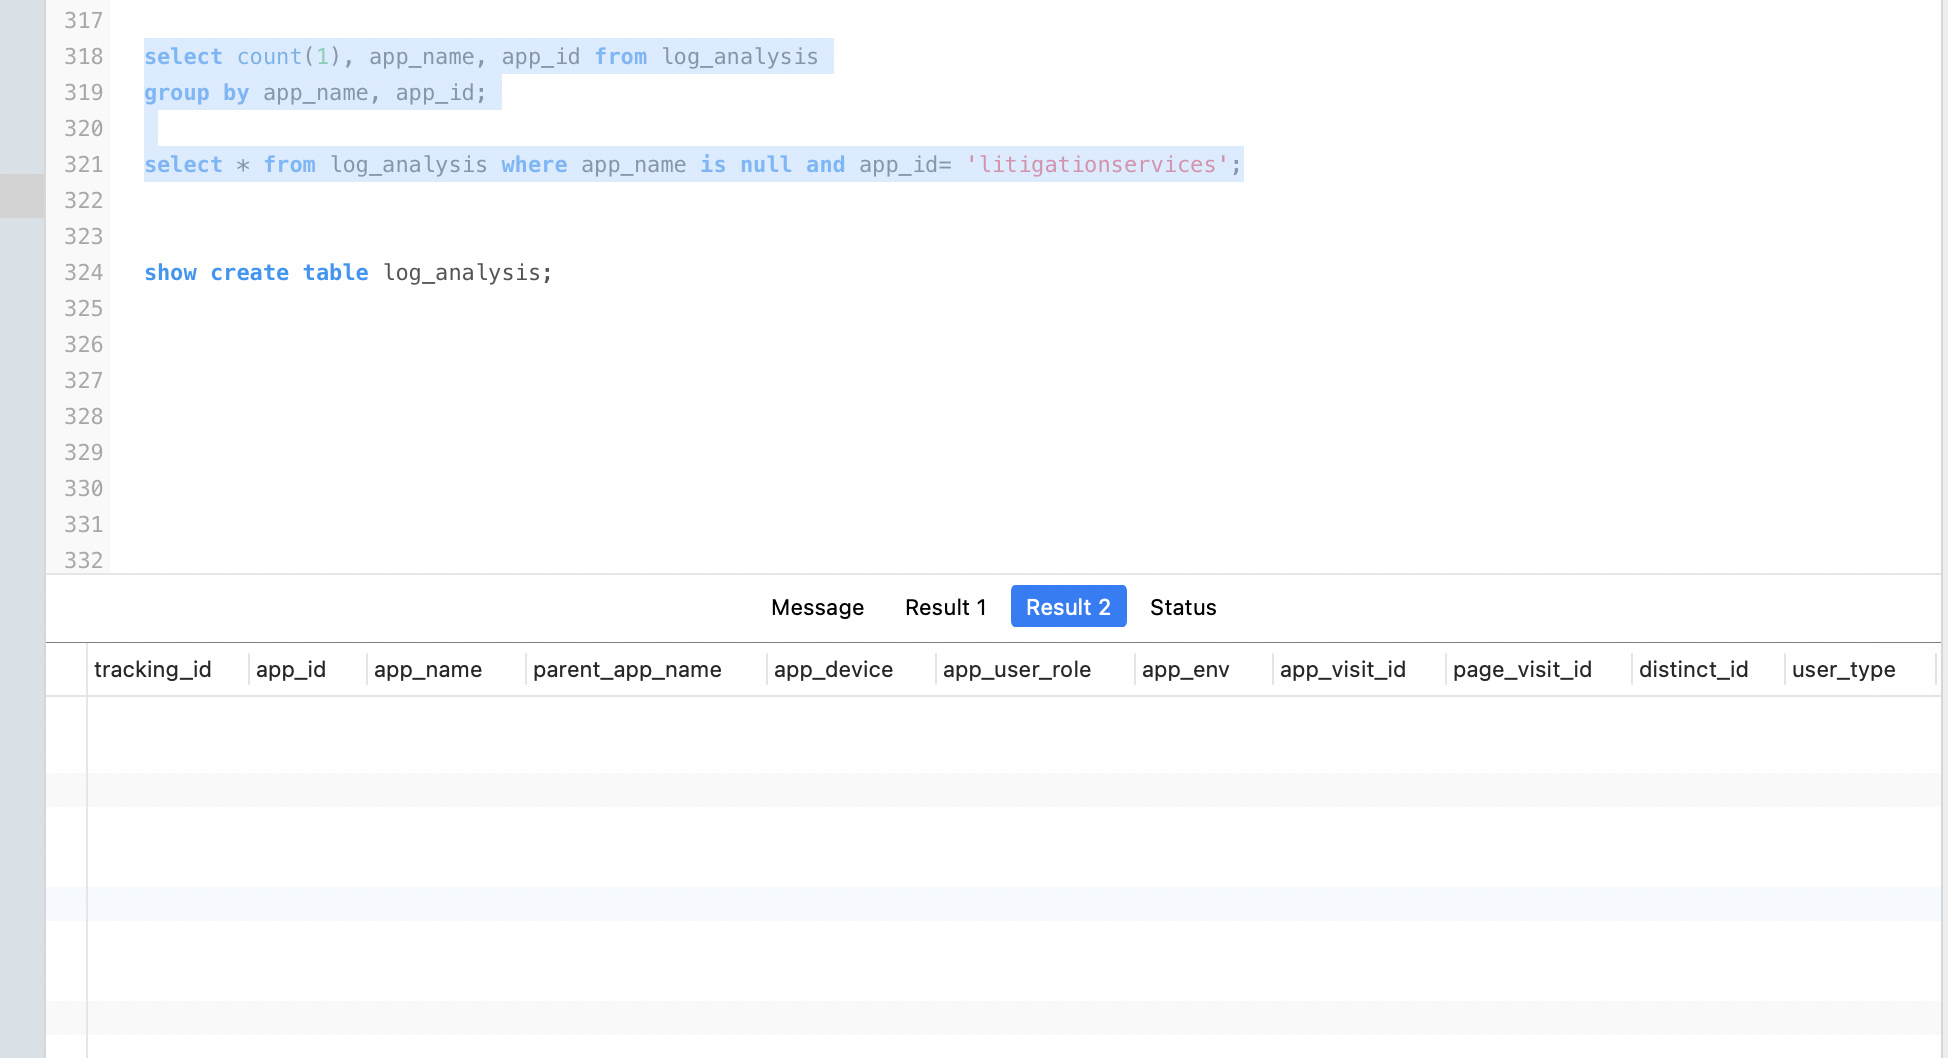The width and height of the screenshot is (1948, 1058).
Task: Place cursor in 'show create table log_analysis' statement
Action: coord(347,272)
